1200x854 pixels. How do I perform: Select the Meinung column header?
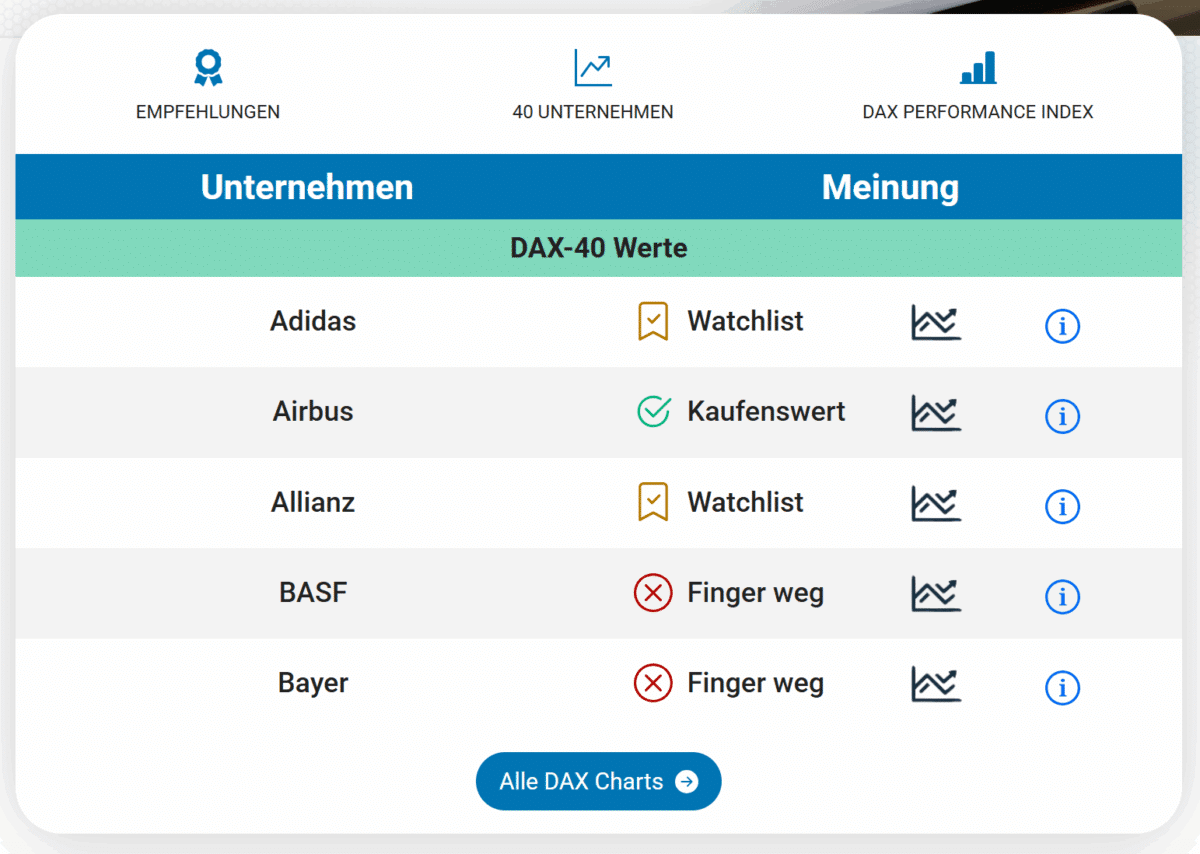pos(890,187)
